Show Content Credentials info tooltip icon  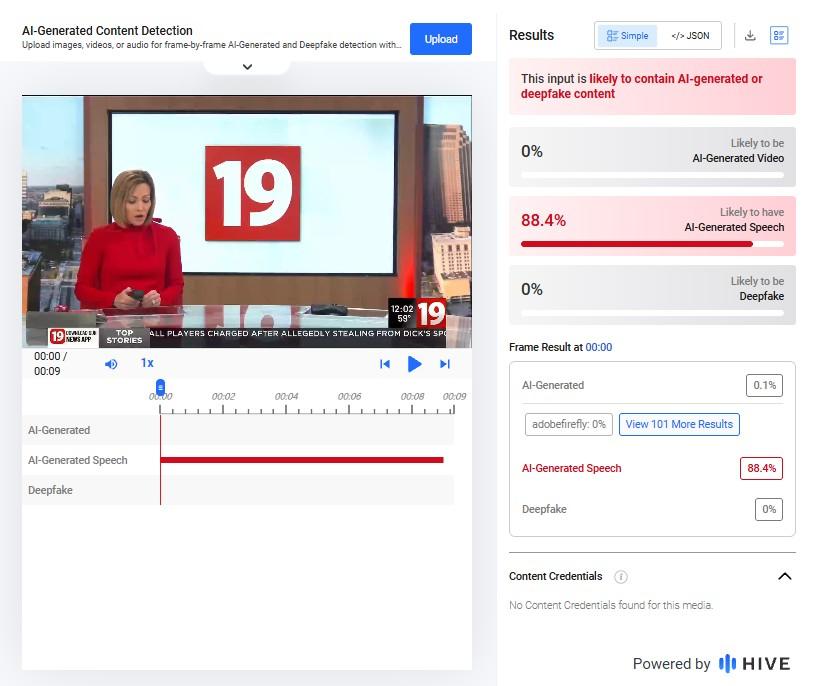621,577
